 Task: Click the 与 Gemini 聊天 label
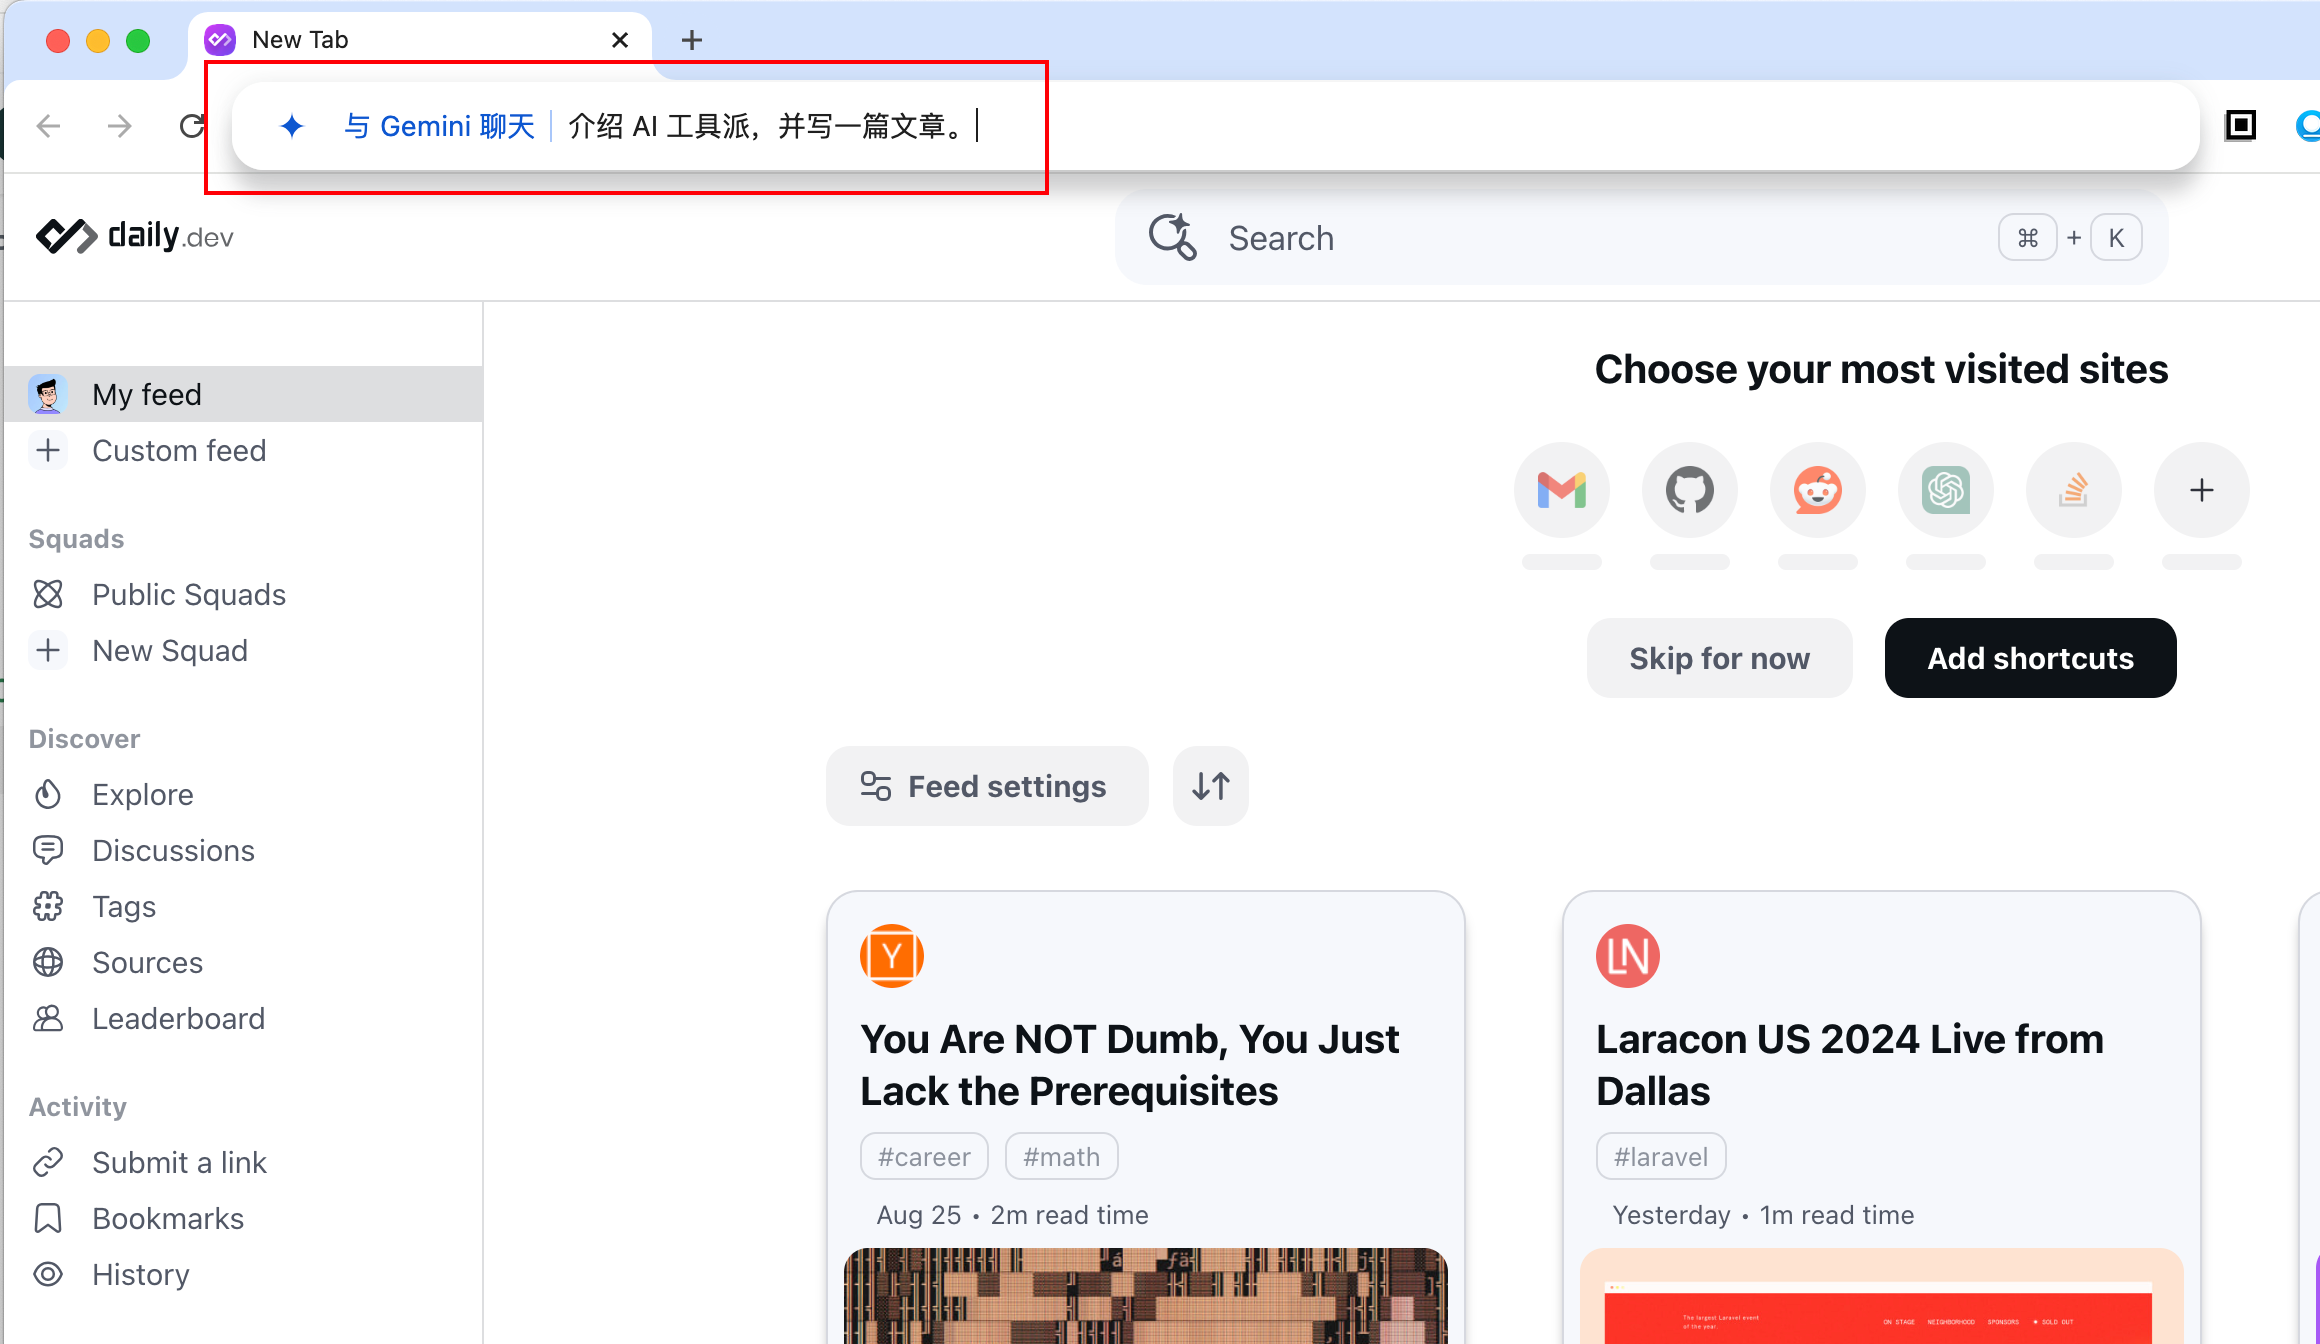point(440,126)
